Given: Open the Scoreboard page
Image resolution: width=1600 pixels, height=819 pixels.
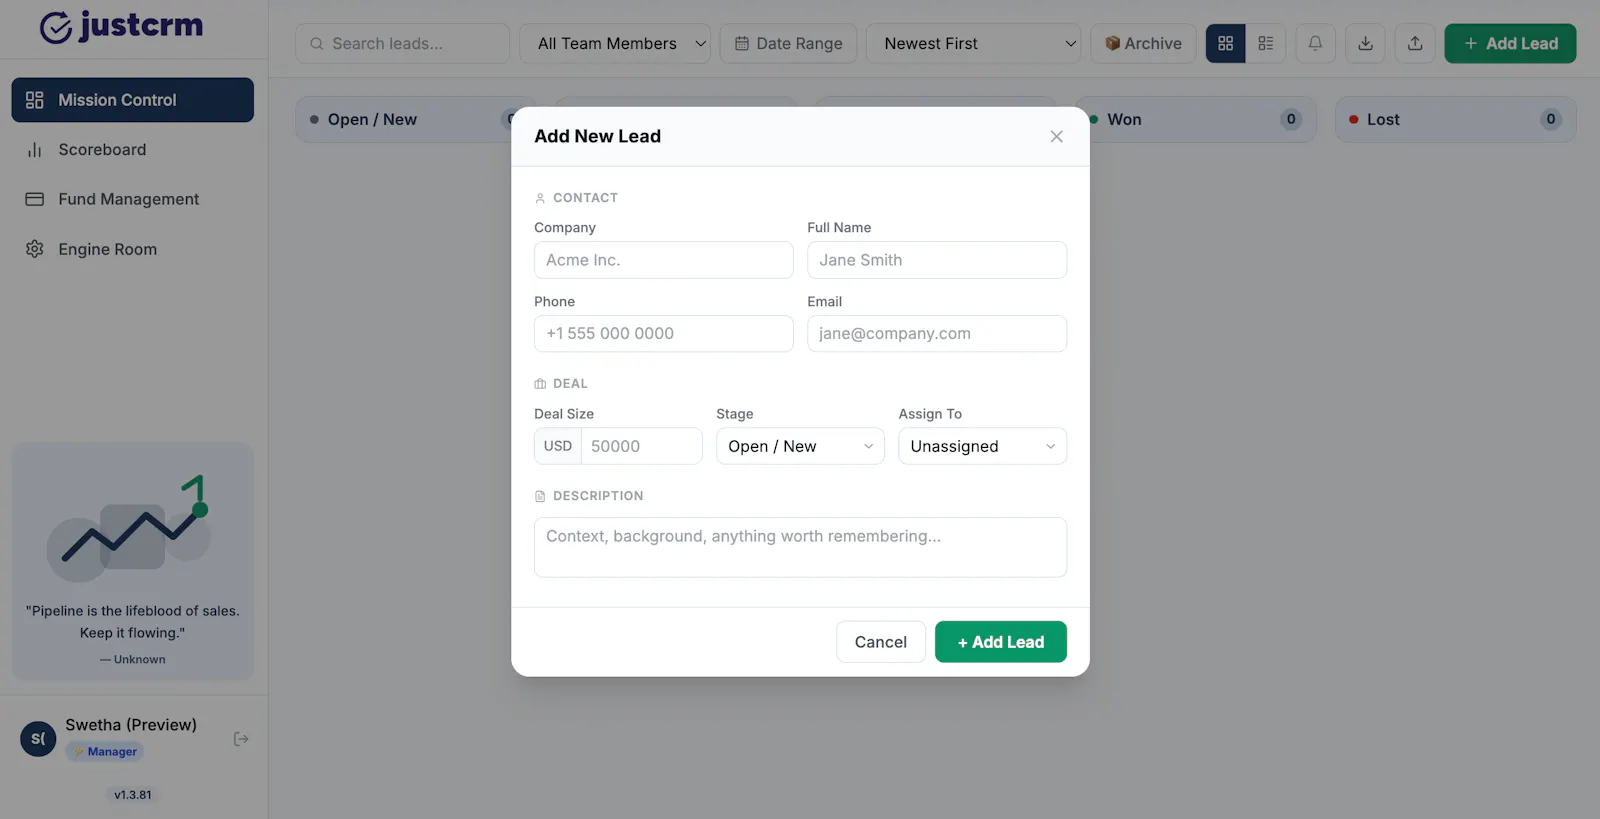Looking at the screenshot, I should click(133, 150).
